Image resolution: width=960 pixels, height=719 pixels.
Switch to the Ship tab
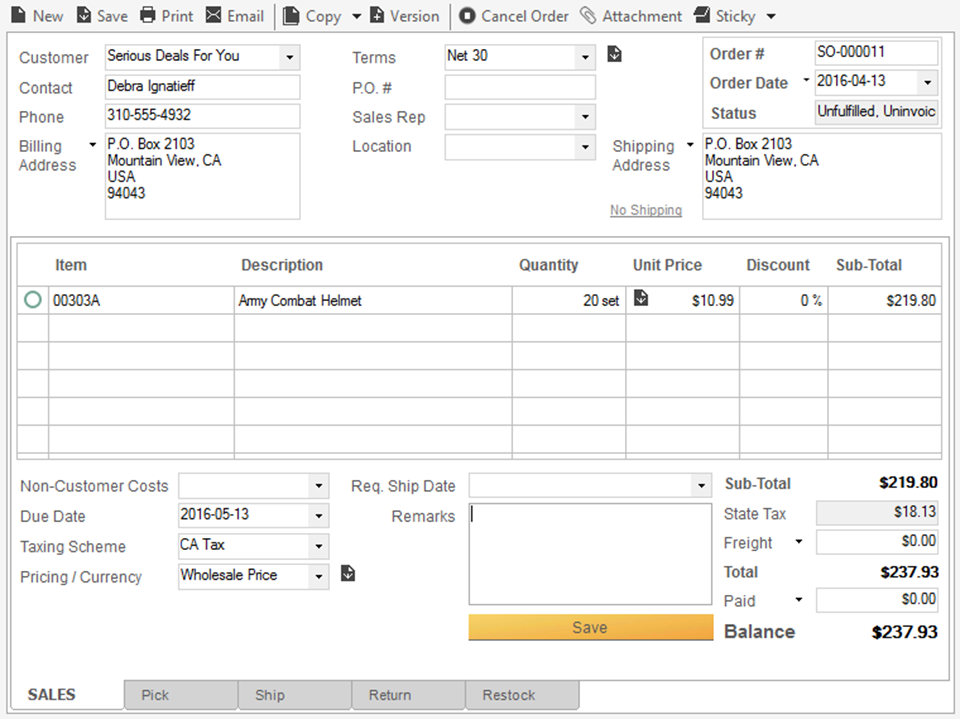click(294, 695)
